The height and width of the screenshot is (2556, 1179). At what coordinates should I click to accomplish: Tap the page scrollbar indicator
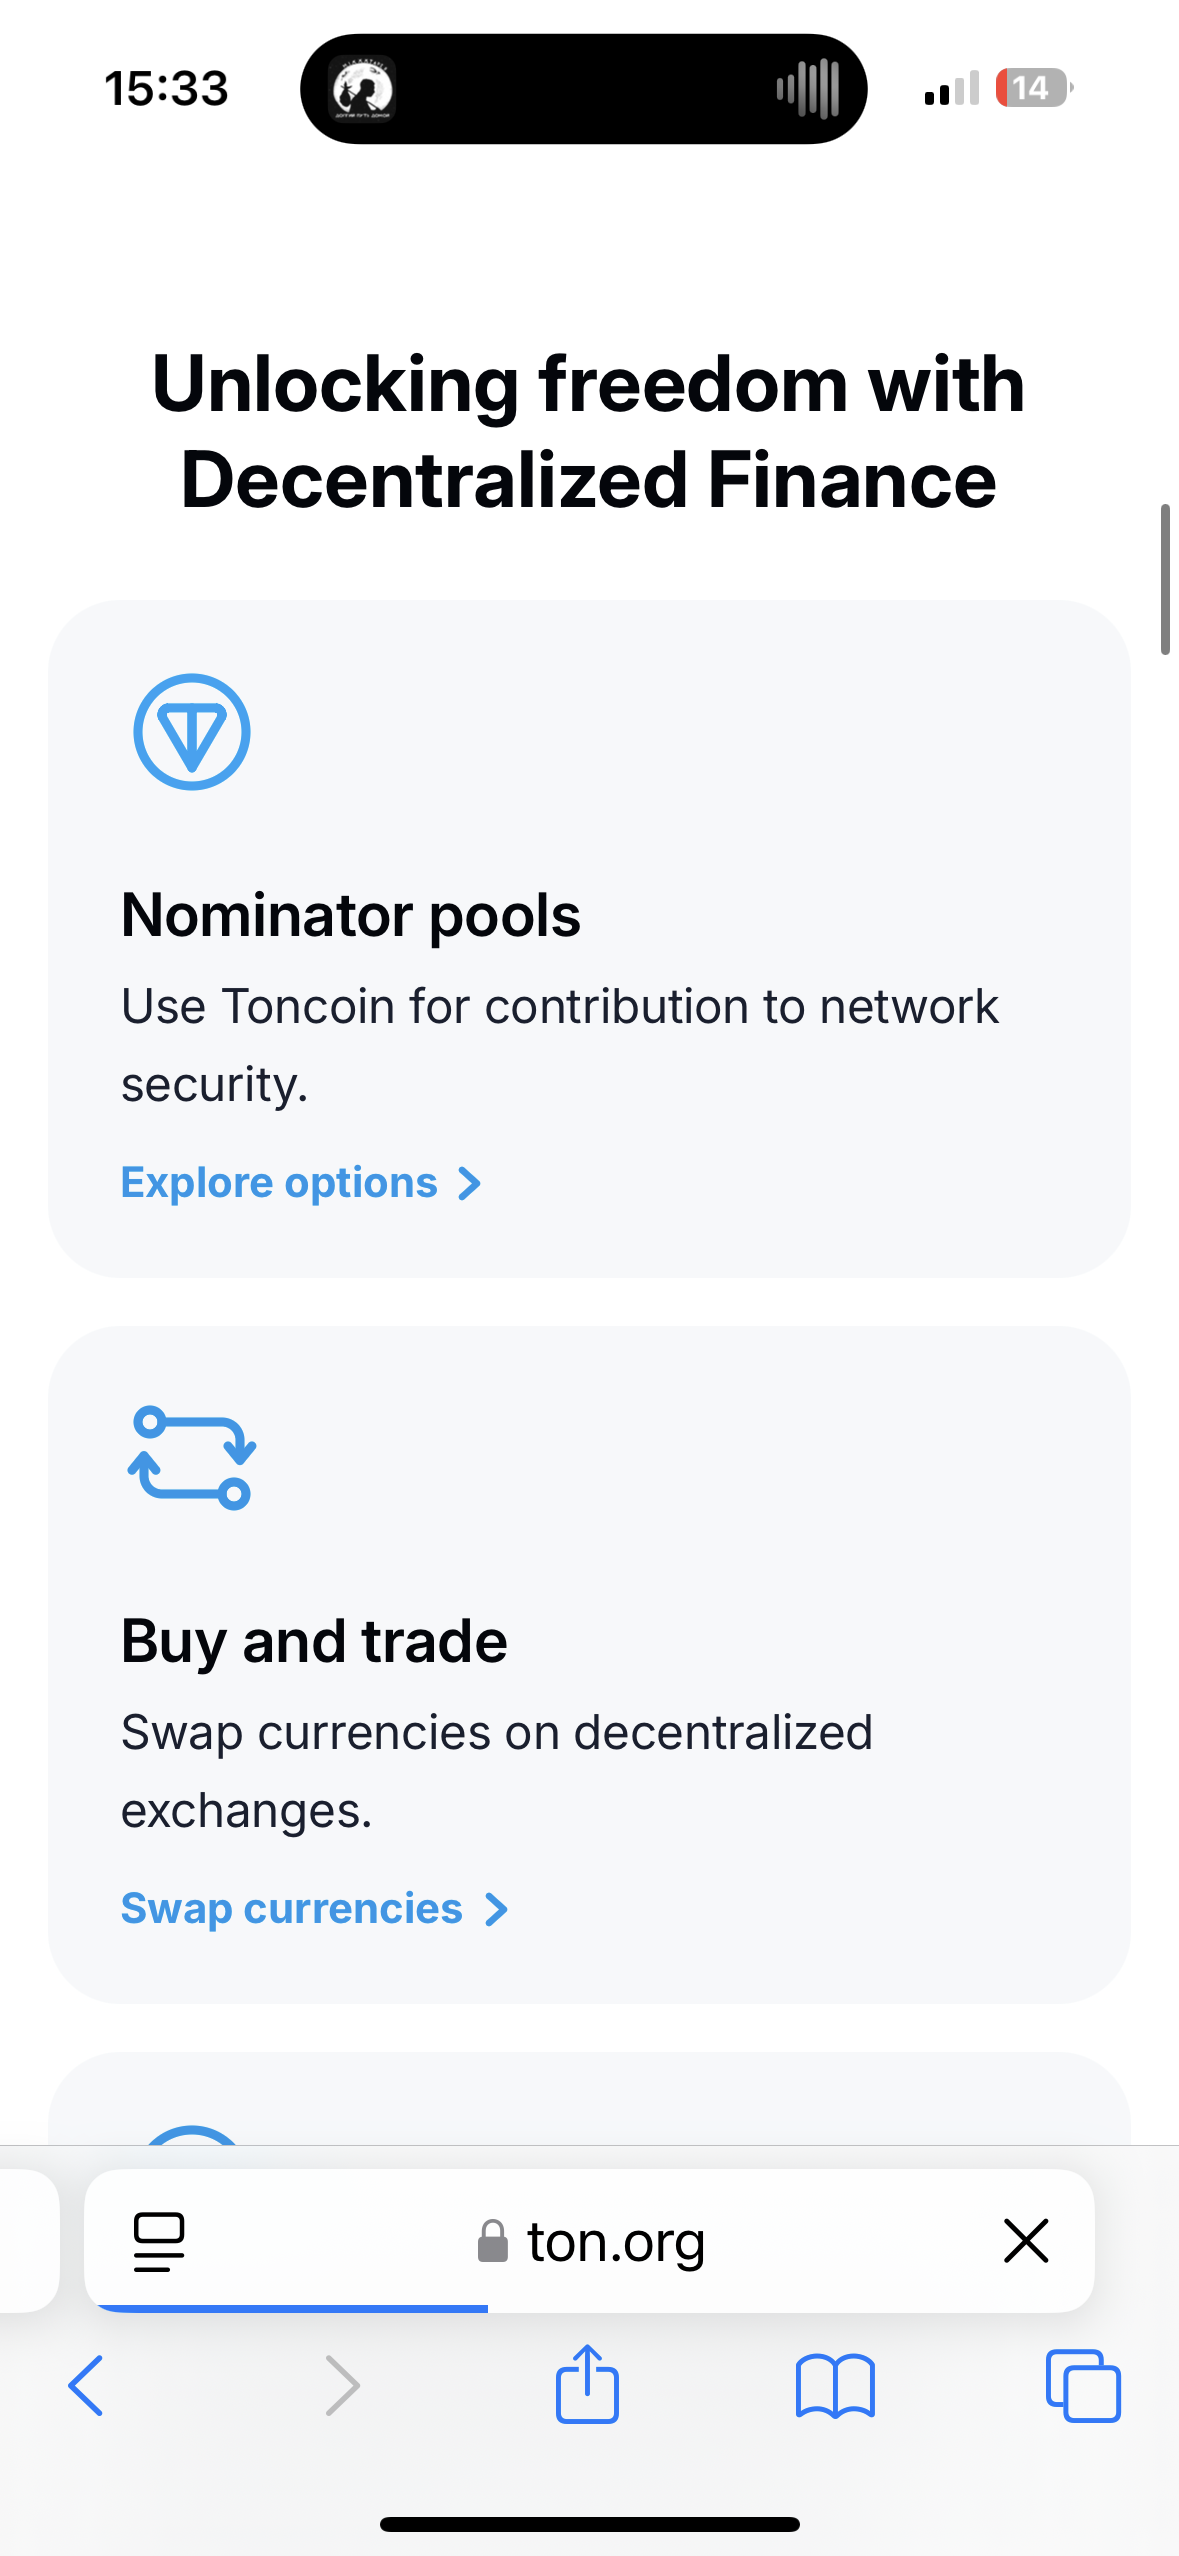coord(1165,580)
